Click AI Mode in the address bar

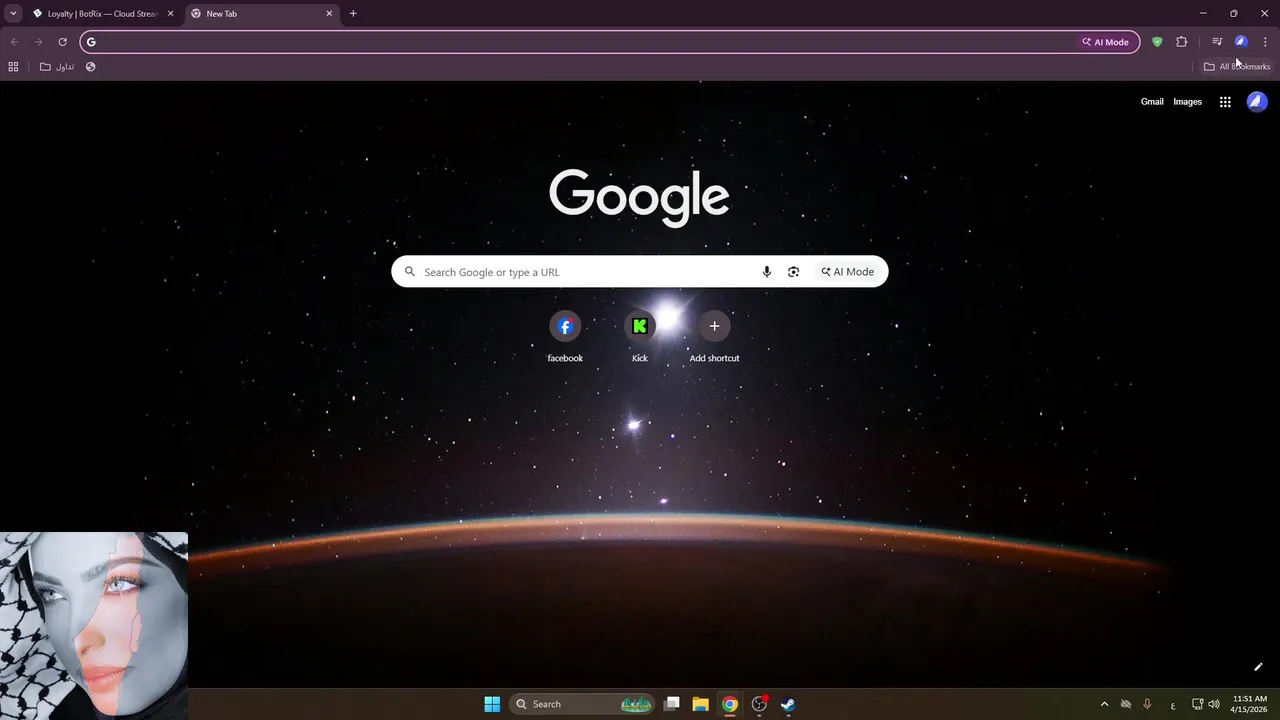pyautogui.click(x=1105, y=42)
